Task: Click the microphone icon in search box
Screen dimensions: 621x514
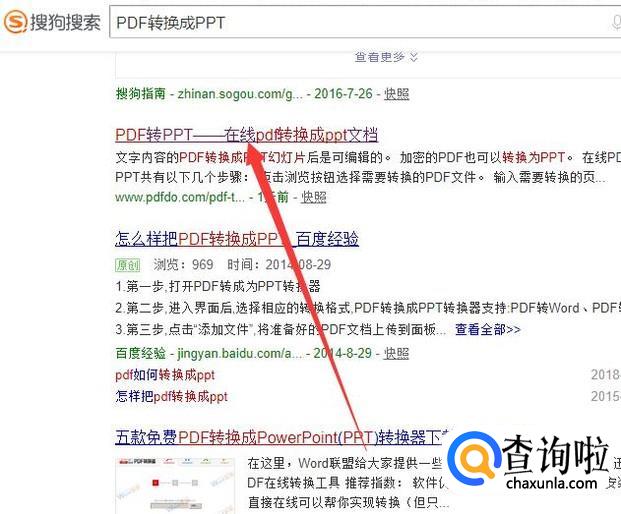Action: point(616,22)
